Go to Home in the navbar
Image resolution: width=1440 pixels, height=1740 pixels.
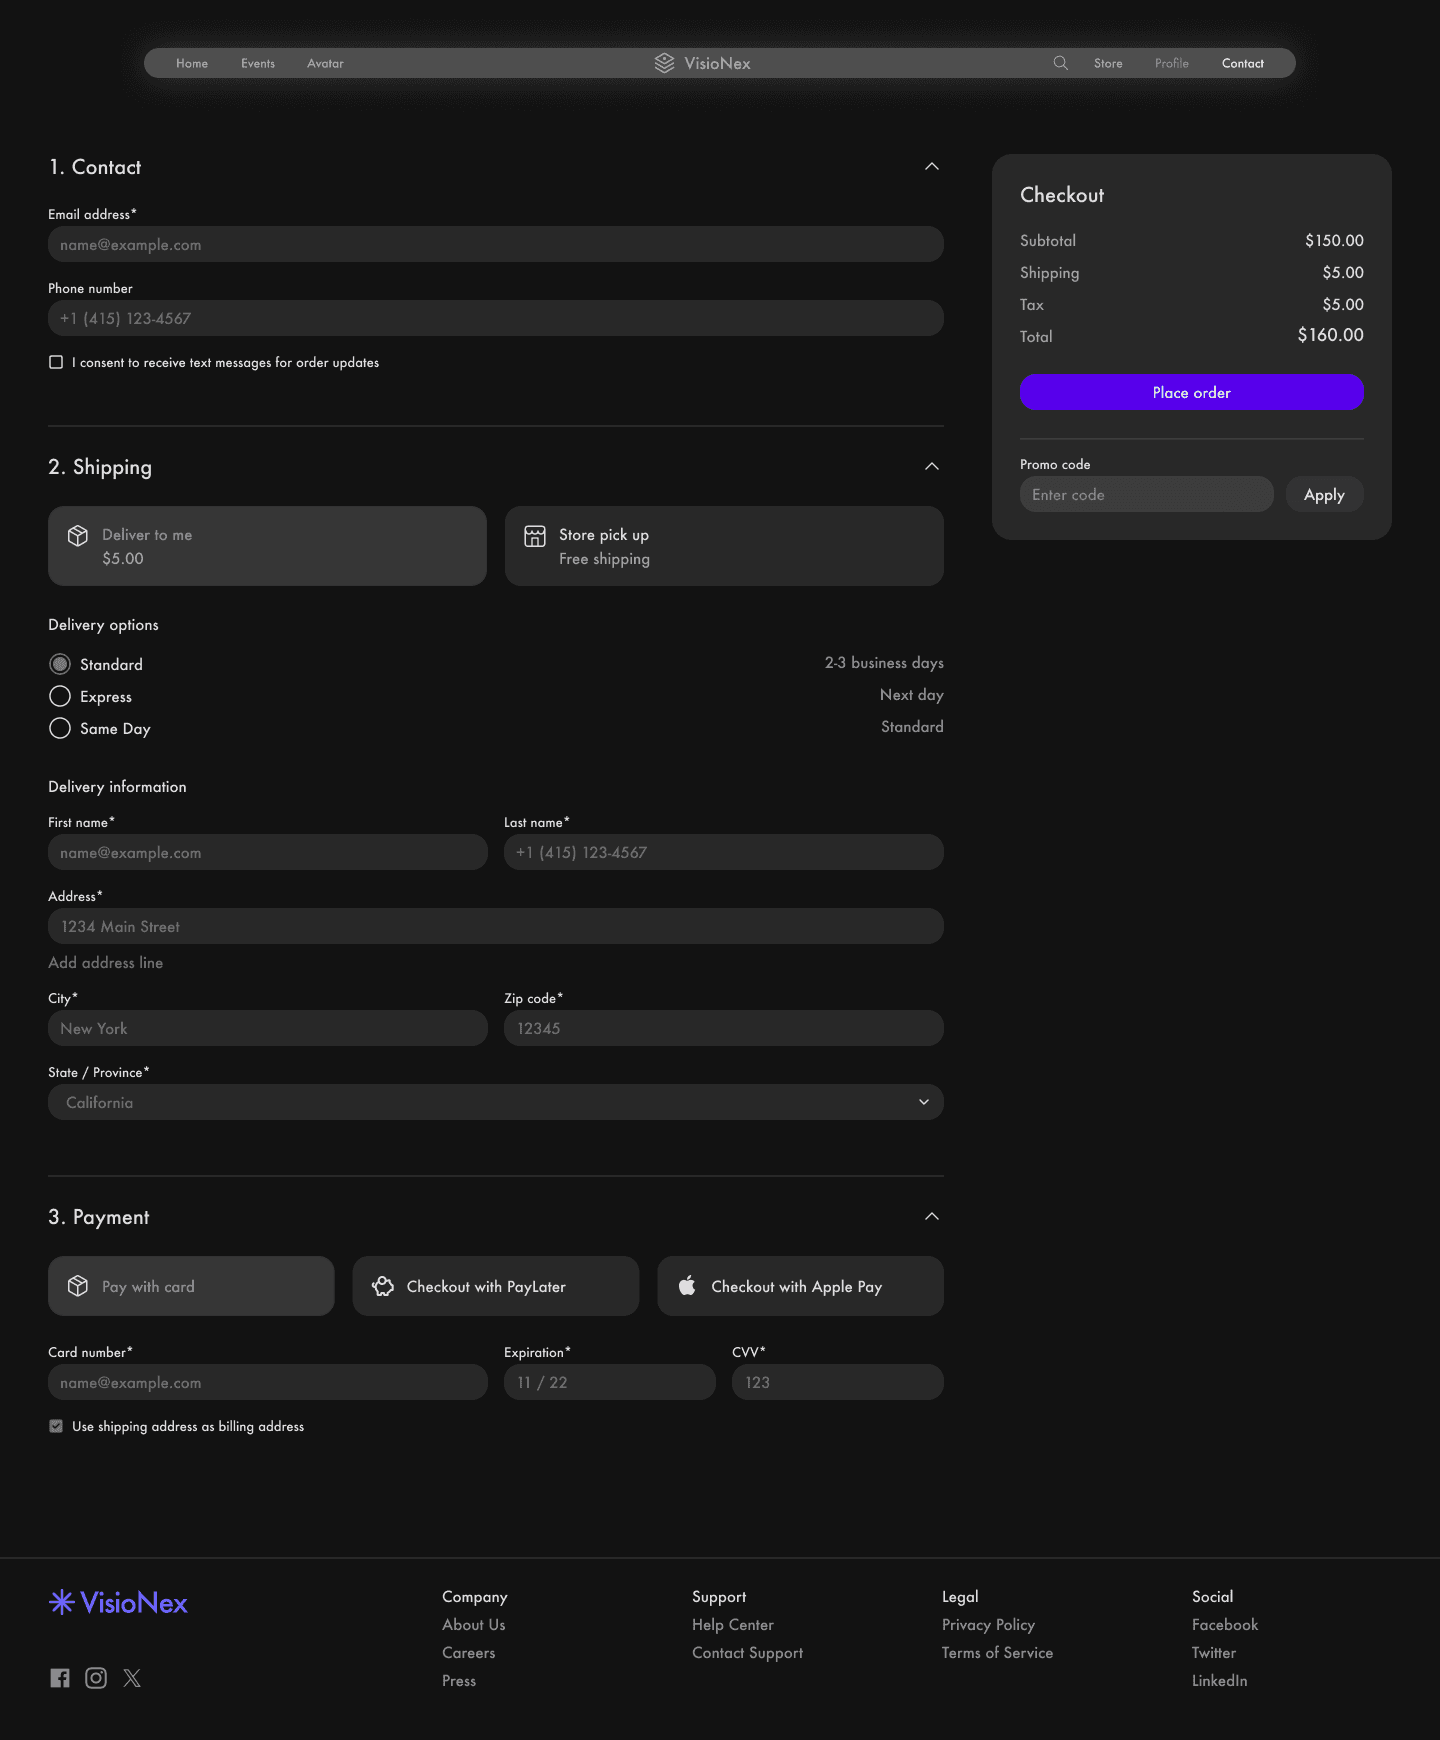click(x=192, y=63)
